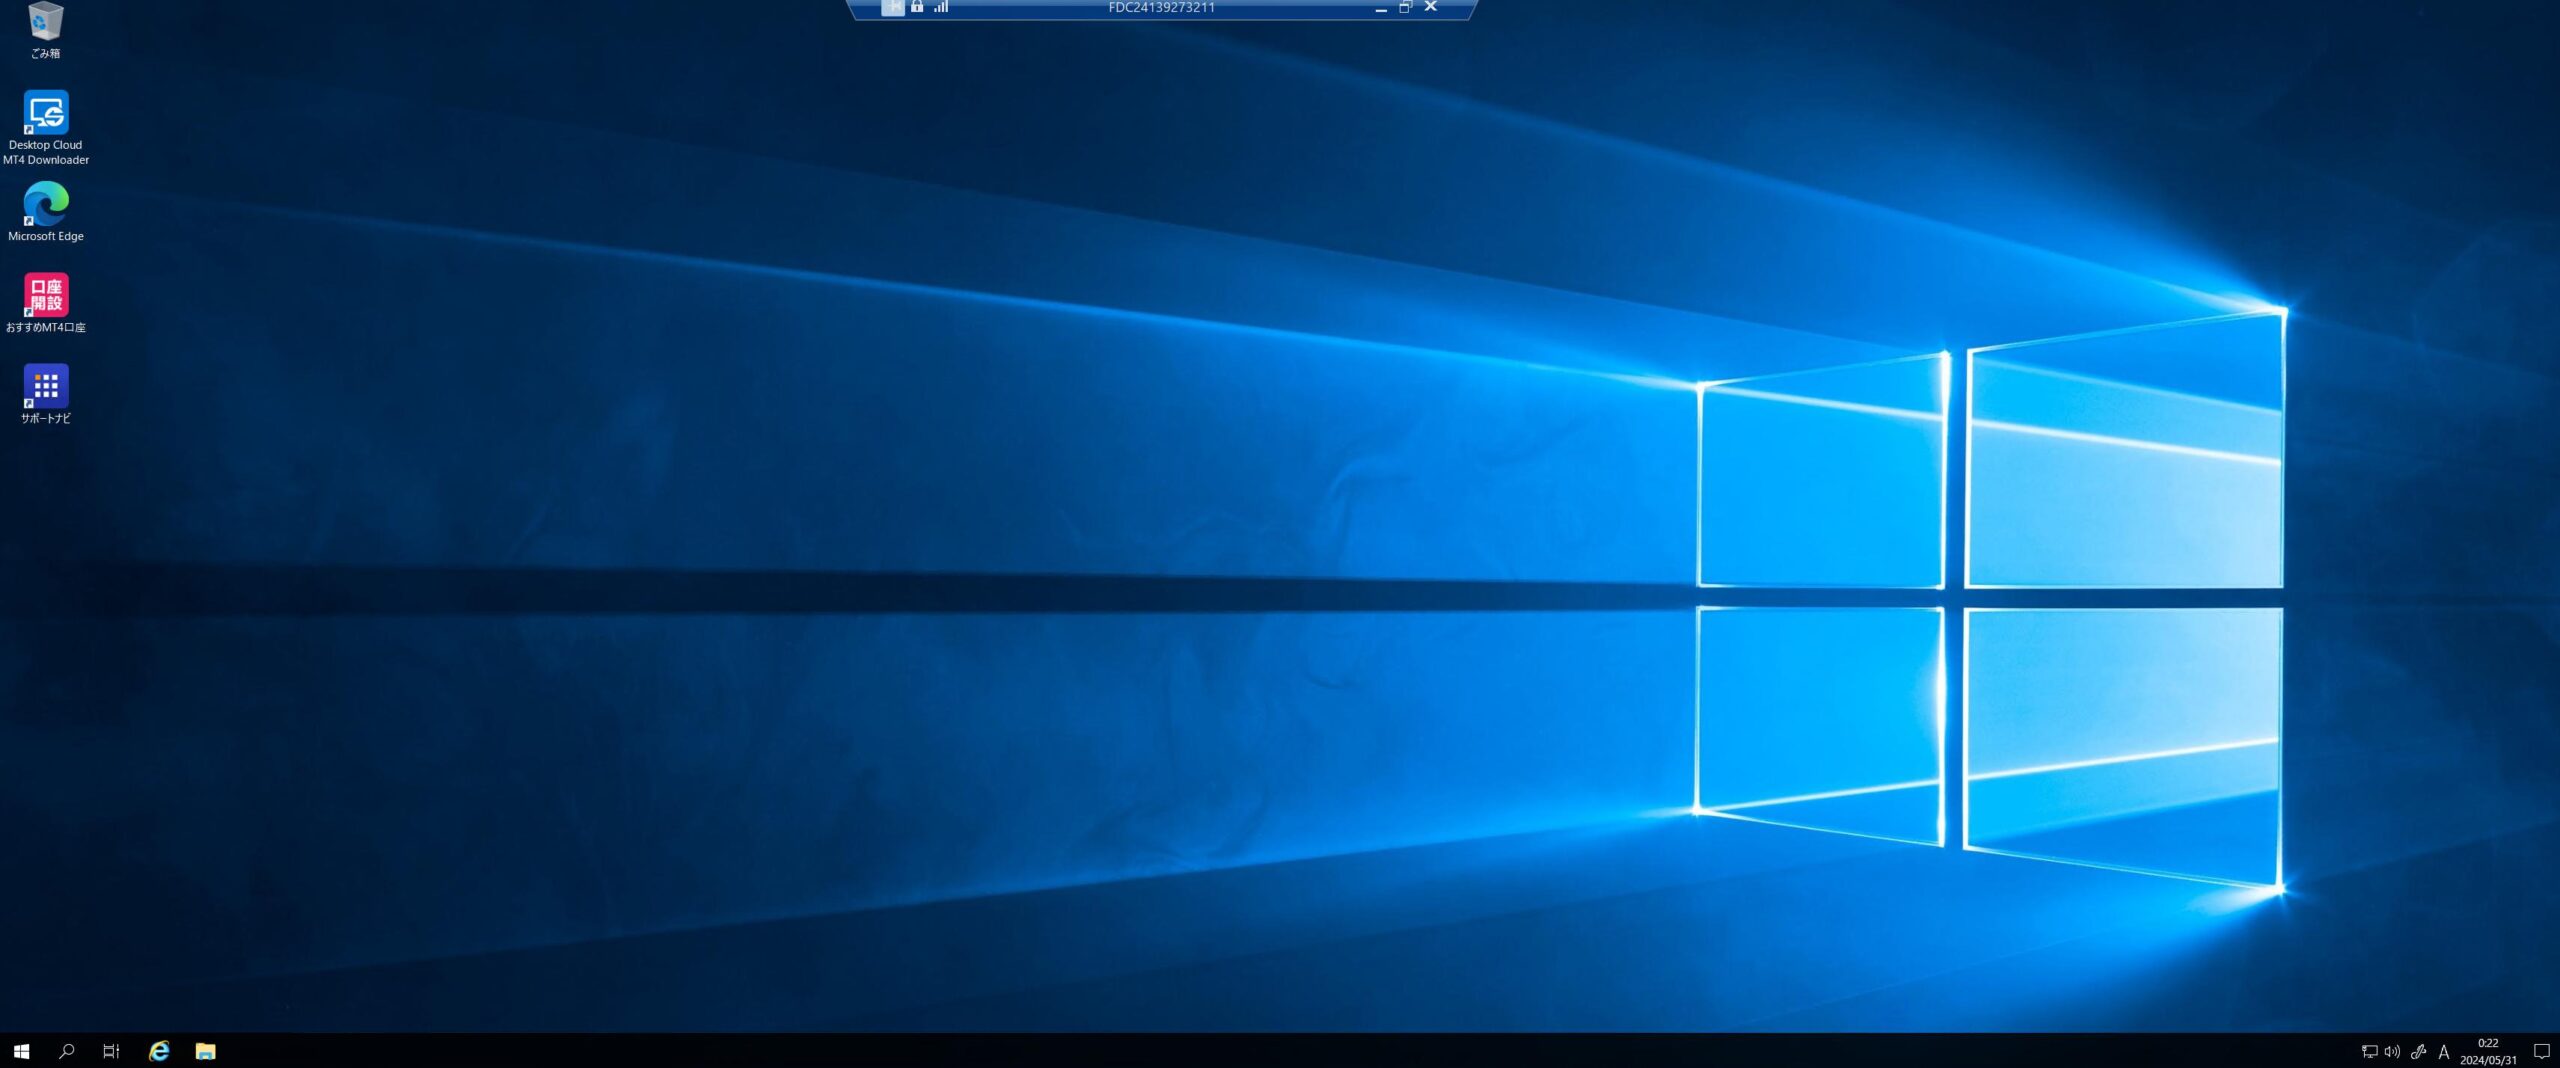Screen dimensions: 2560x1068
Task: Open the clock showing 0:22
Action: coord(2488,1051)
